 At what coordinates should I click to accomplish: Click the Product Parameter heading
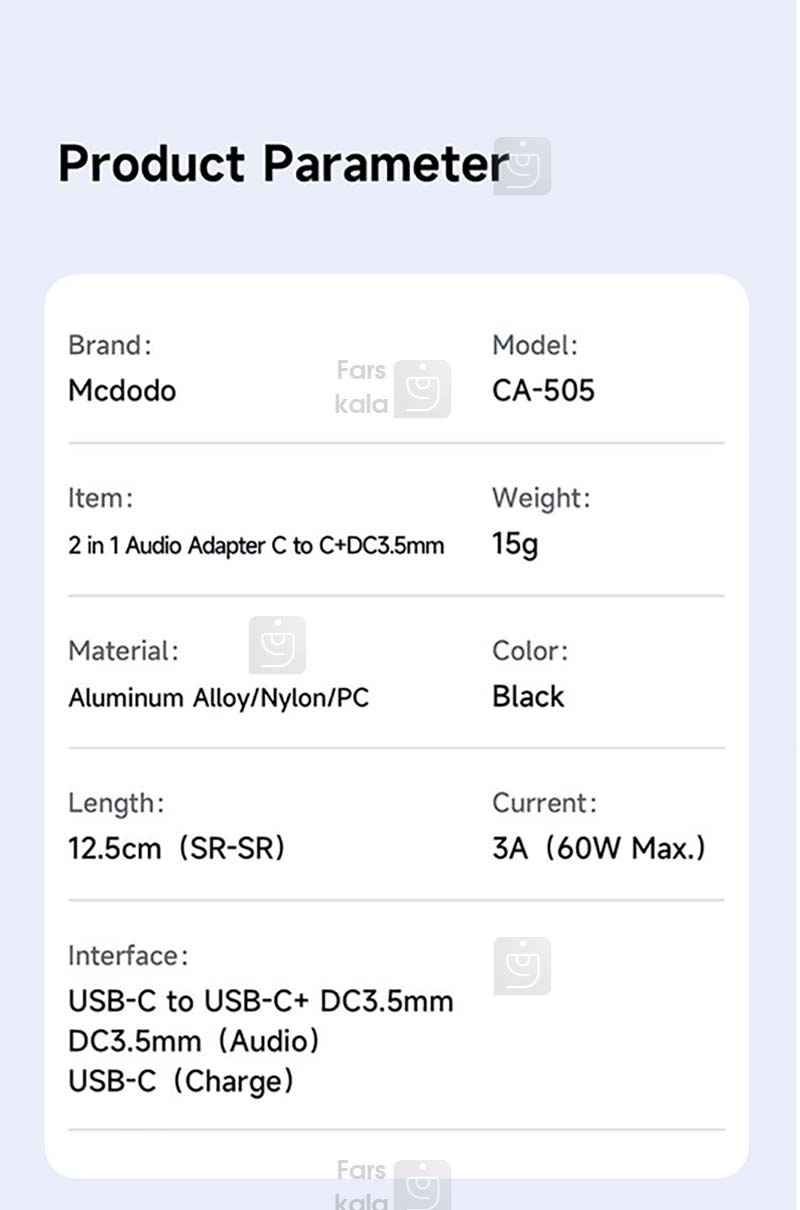pyautogui.click(x=284, y=164)
